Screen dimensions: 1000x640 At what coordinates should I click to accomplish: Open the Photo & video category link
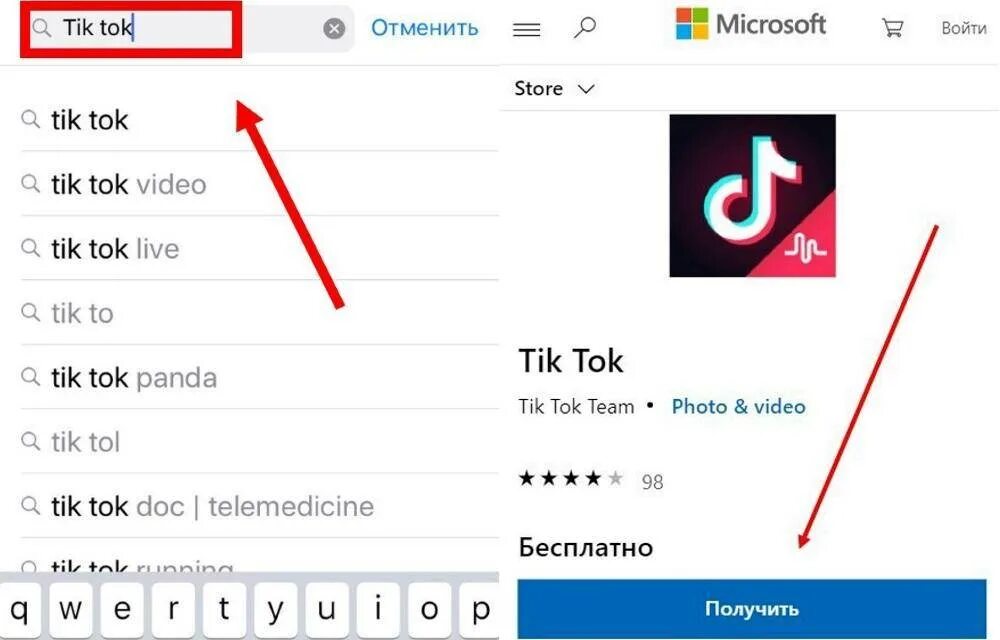[x=739, y=407]
